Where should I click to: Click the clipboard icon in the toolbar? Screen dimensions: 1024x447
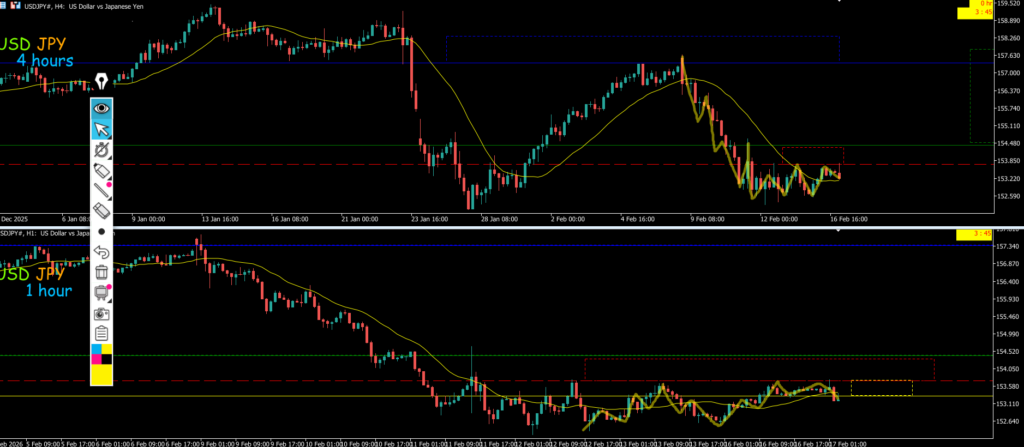101,333
